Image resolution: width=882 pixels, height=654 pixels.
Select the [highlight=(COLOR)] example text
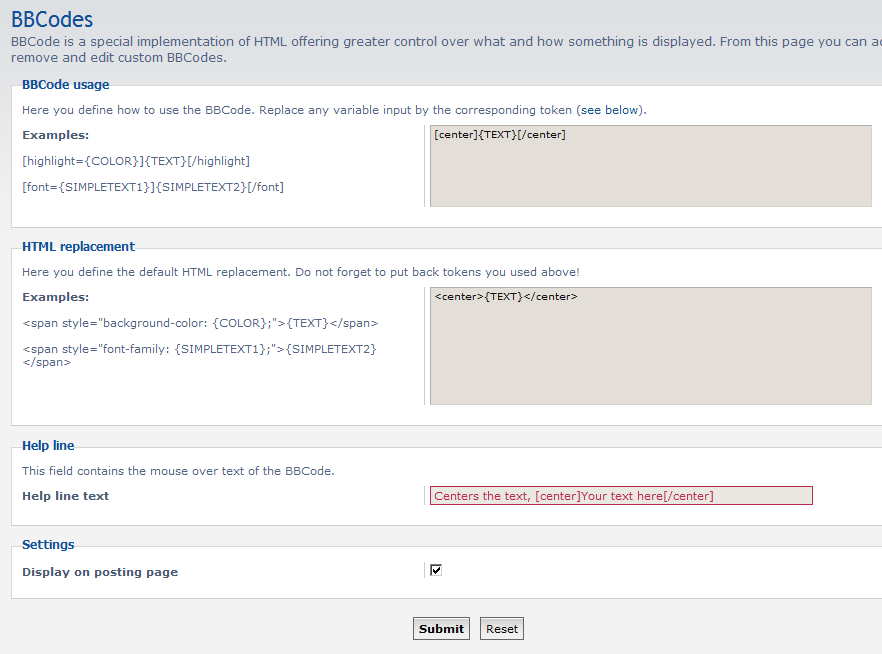coord(136,161)
